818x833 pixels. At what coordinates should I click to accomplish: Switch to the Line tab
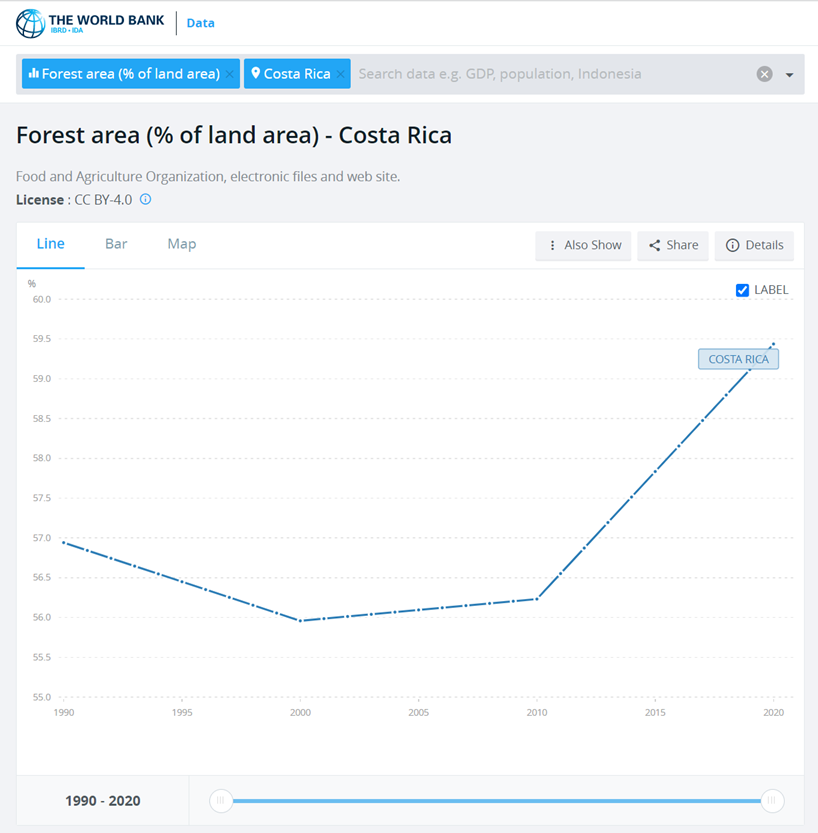coord(50,244)
